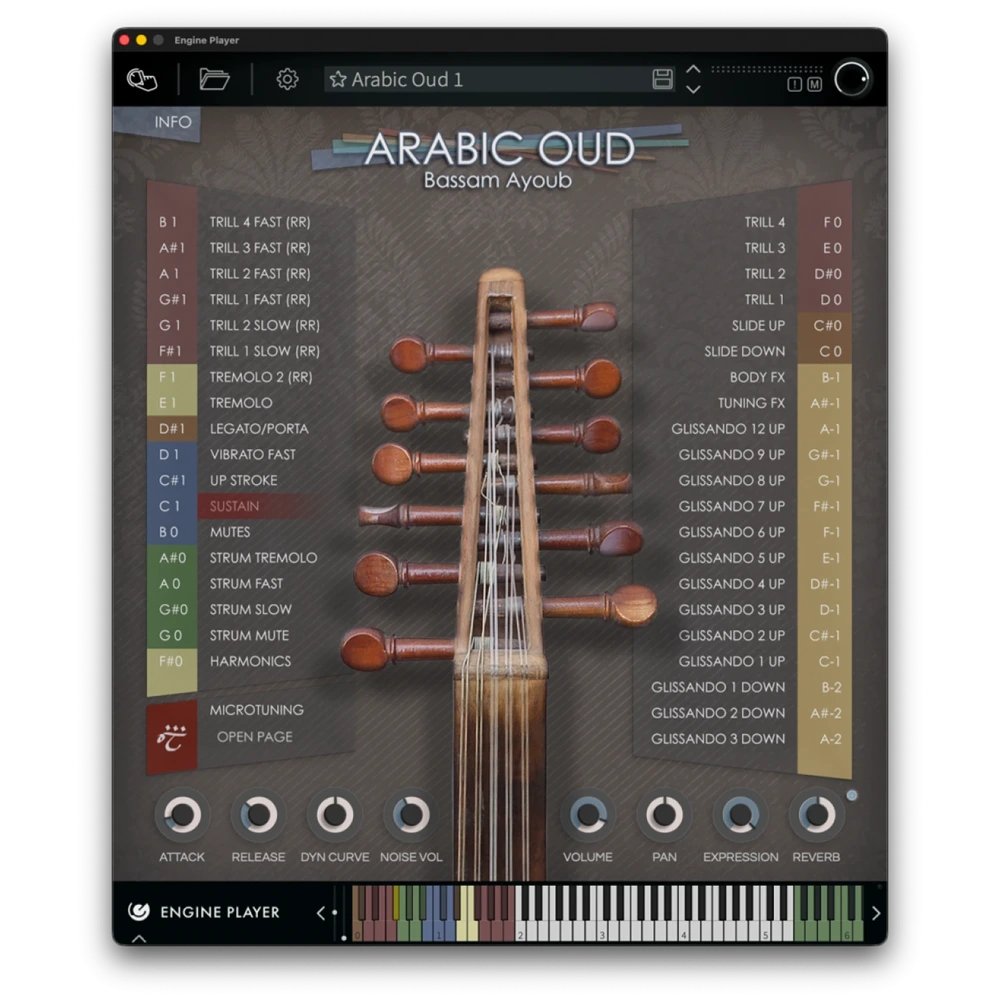Expand panel with bottom-left up chevron

(138, 938)
